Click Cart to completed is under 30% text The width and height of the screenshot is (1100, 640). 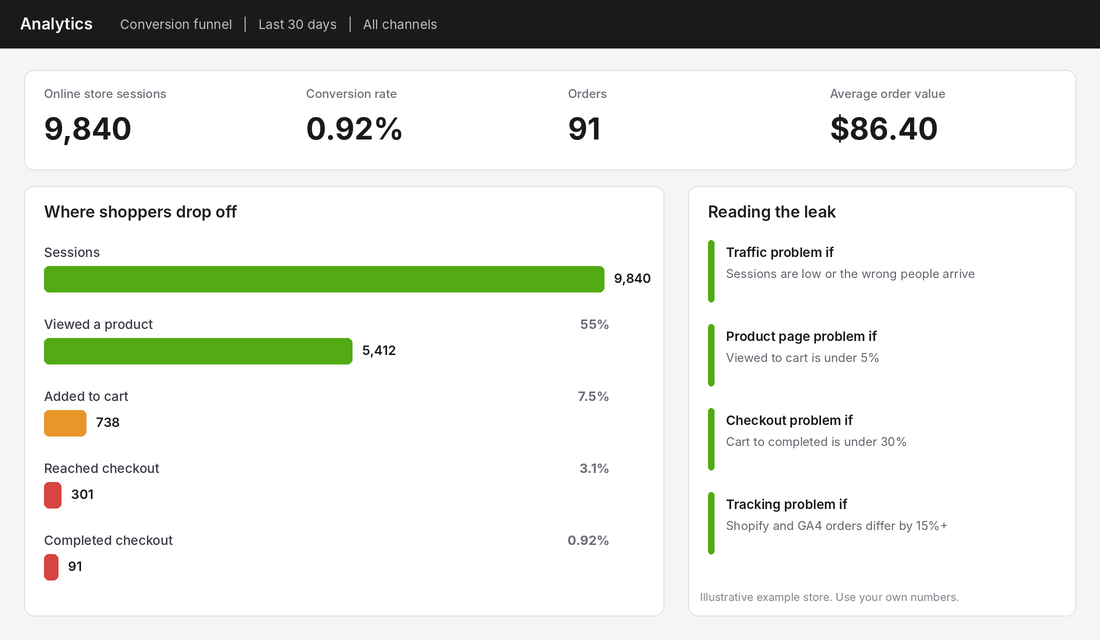point(816,442)
